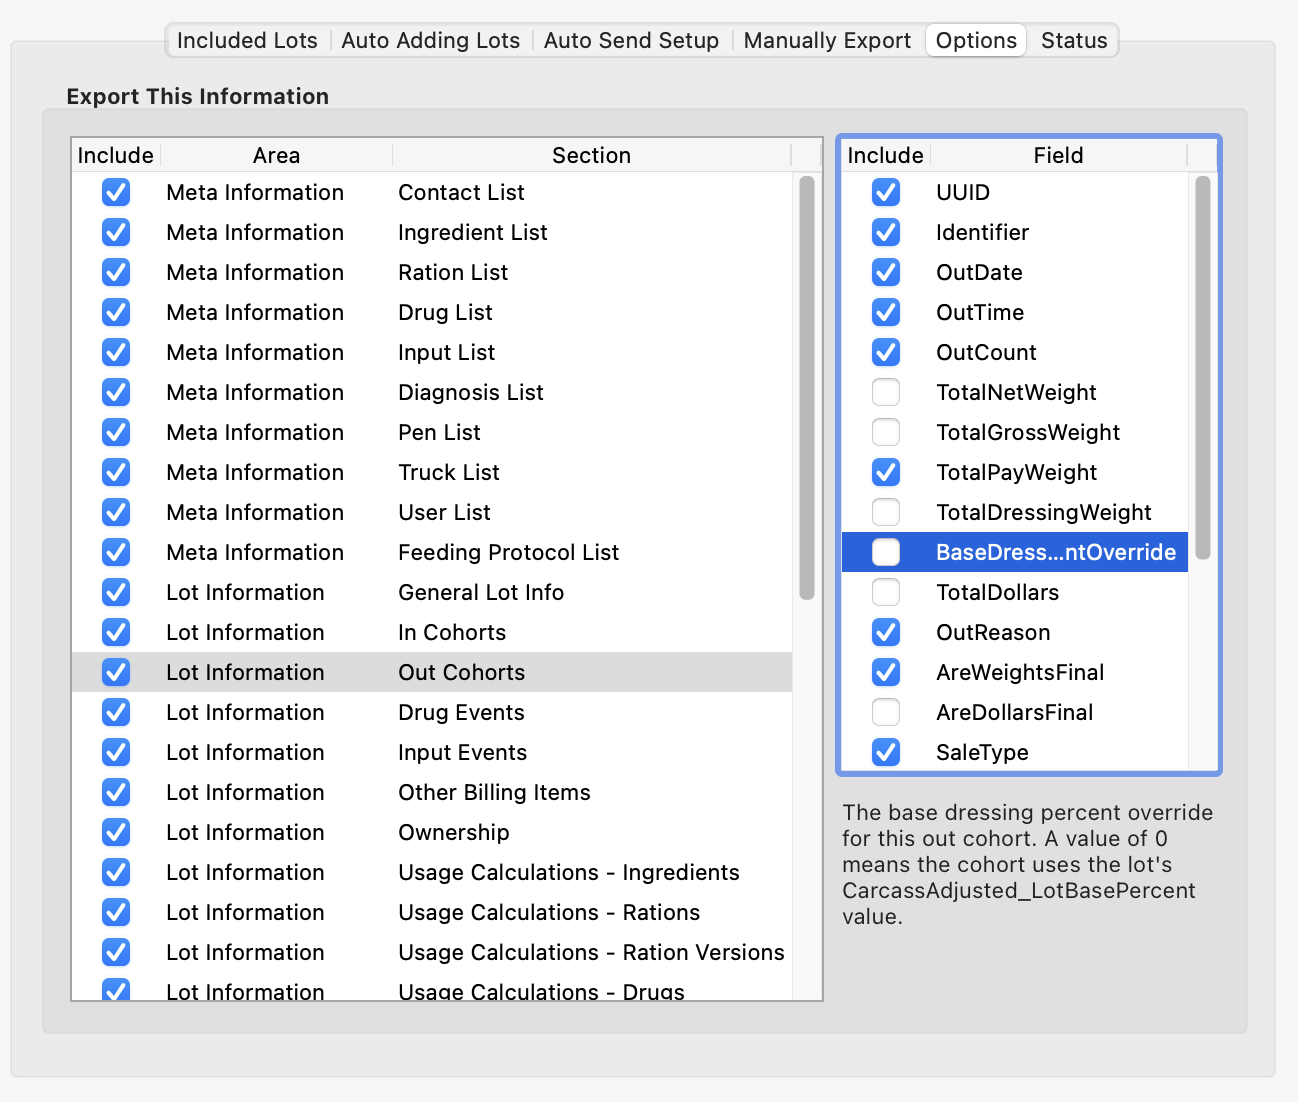Image resolution: width=1298 pixels, height=1102 pixels.
Task: Toggle the OutTime field checkbox
Action: click(886, 312)
